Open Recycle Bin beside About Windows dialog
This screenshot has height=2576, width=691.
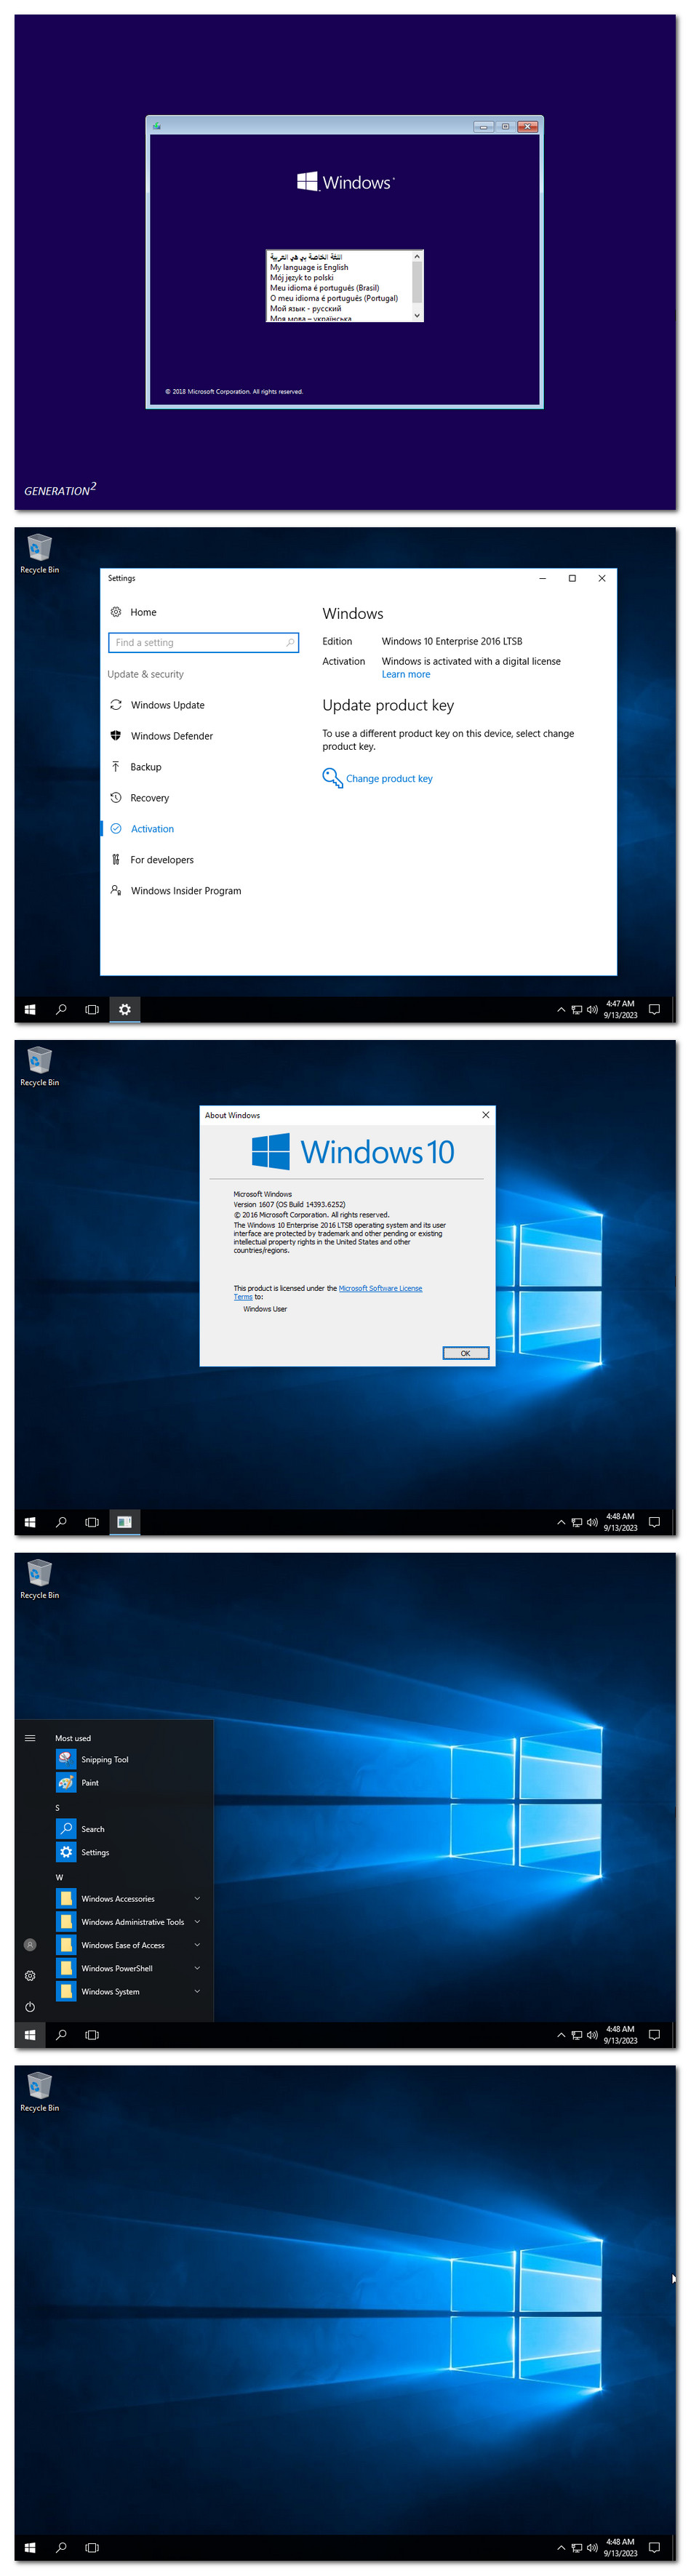(39, 1066)
